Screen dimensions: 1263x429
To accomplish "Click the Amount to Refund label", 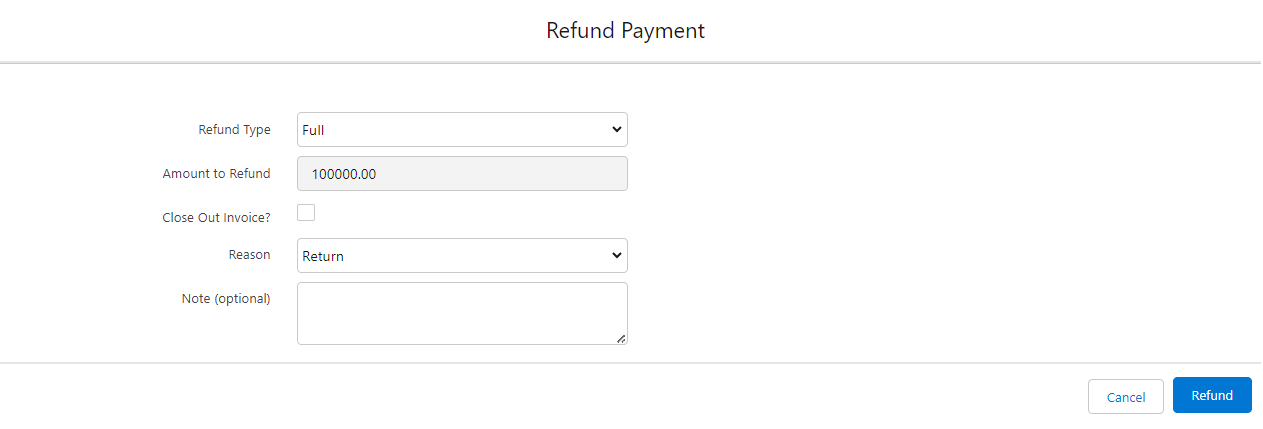I will pos(216,174).
